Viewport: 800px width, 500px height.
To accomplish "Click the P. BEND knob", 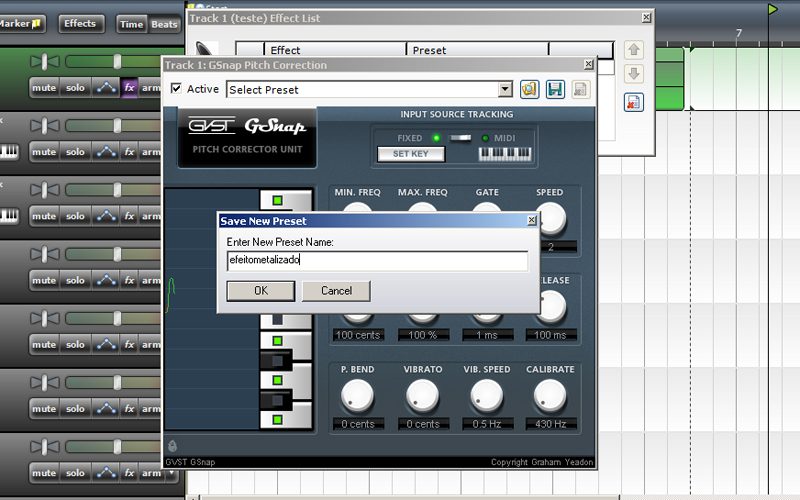I will (357, 395).
